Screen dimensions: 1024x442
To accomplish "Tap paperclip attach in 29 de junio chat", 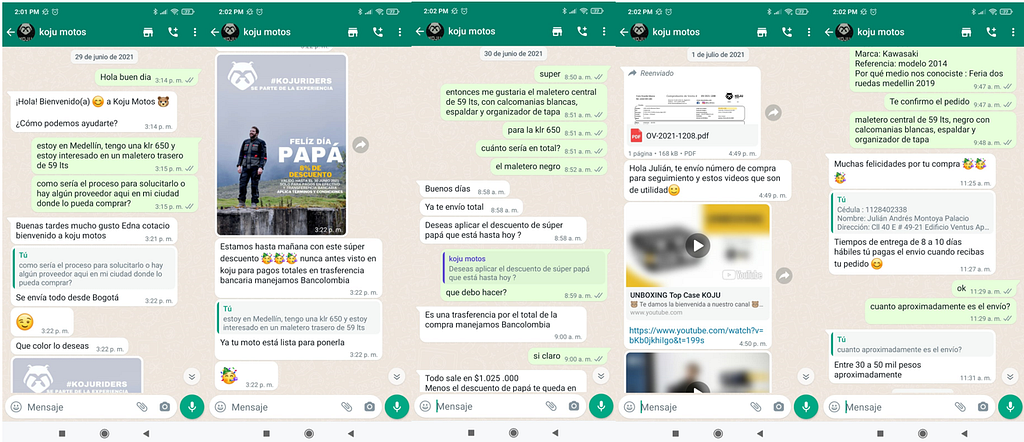I will tap(142, 407).
